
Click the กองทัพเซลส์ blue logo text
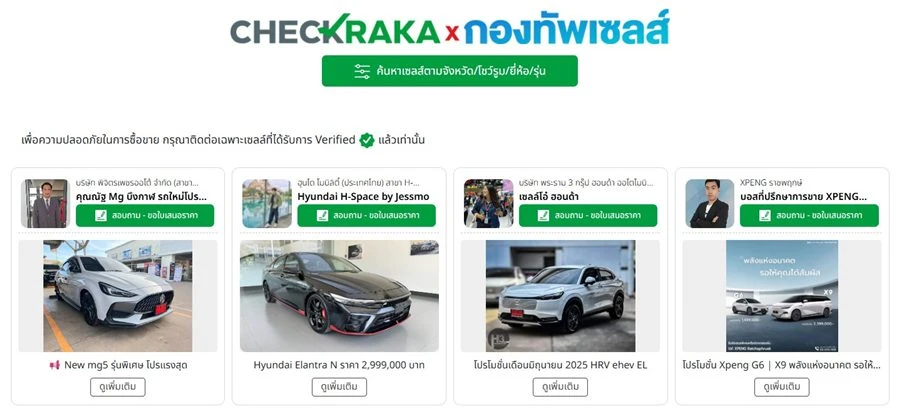coord(567,29)
